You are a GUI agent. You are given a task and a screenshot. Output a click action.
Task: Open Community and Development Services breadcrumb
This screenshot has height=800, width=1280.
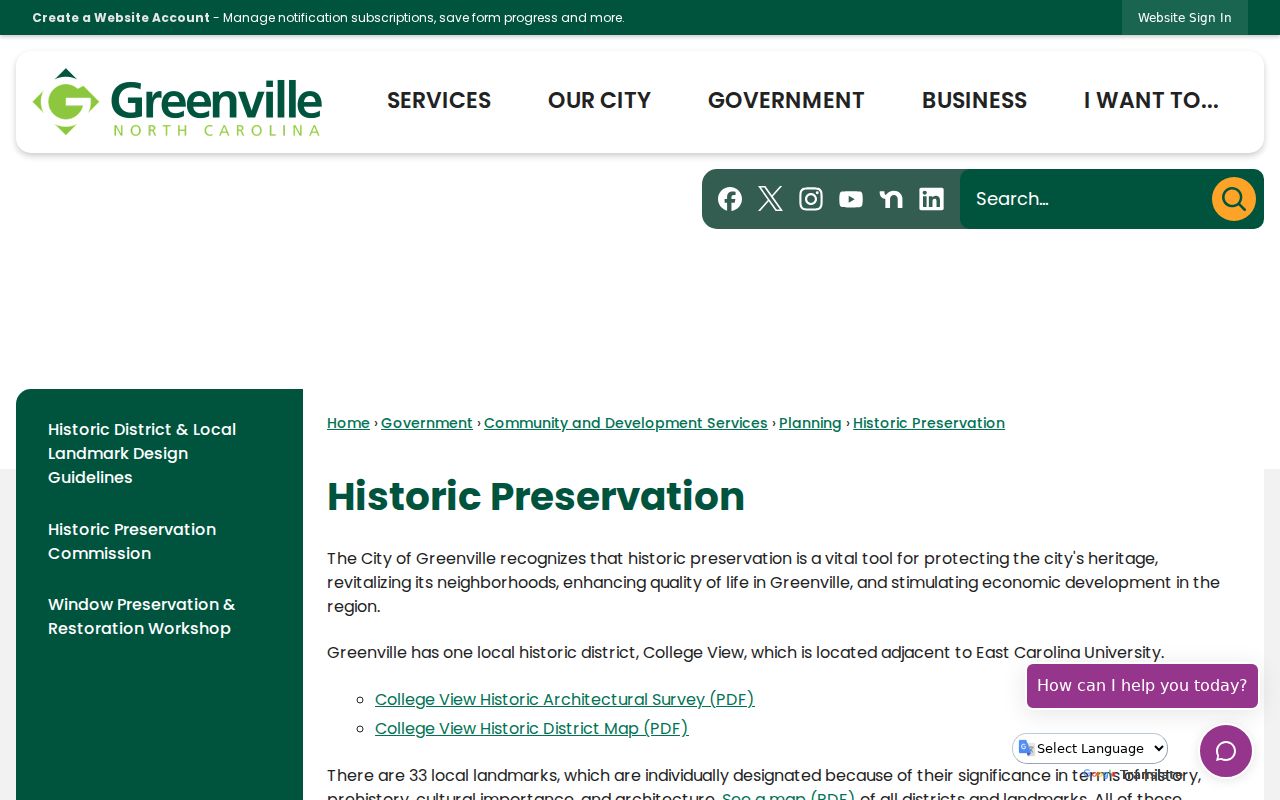[626, 423]
